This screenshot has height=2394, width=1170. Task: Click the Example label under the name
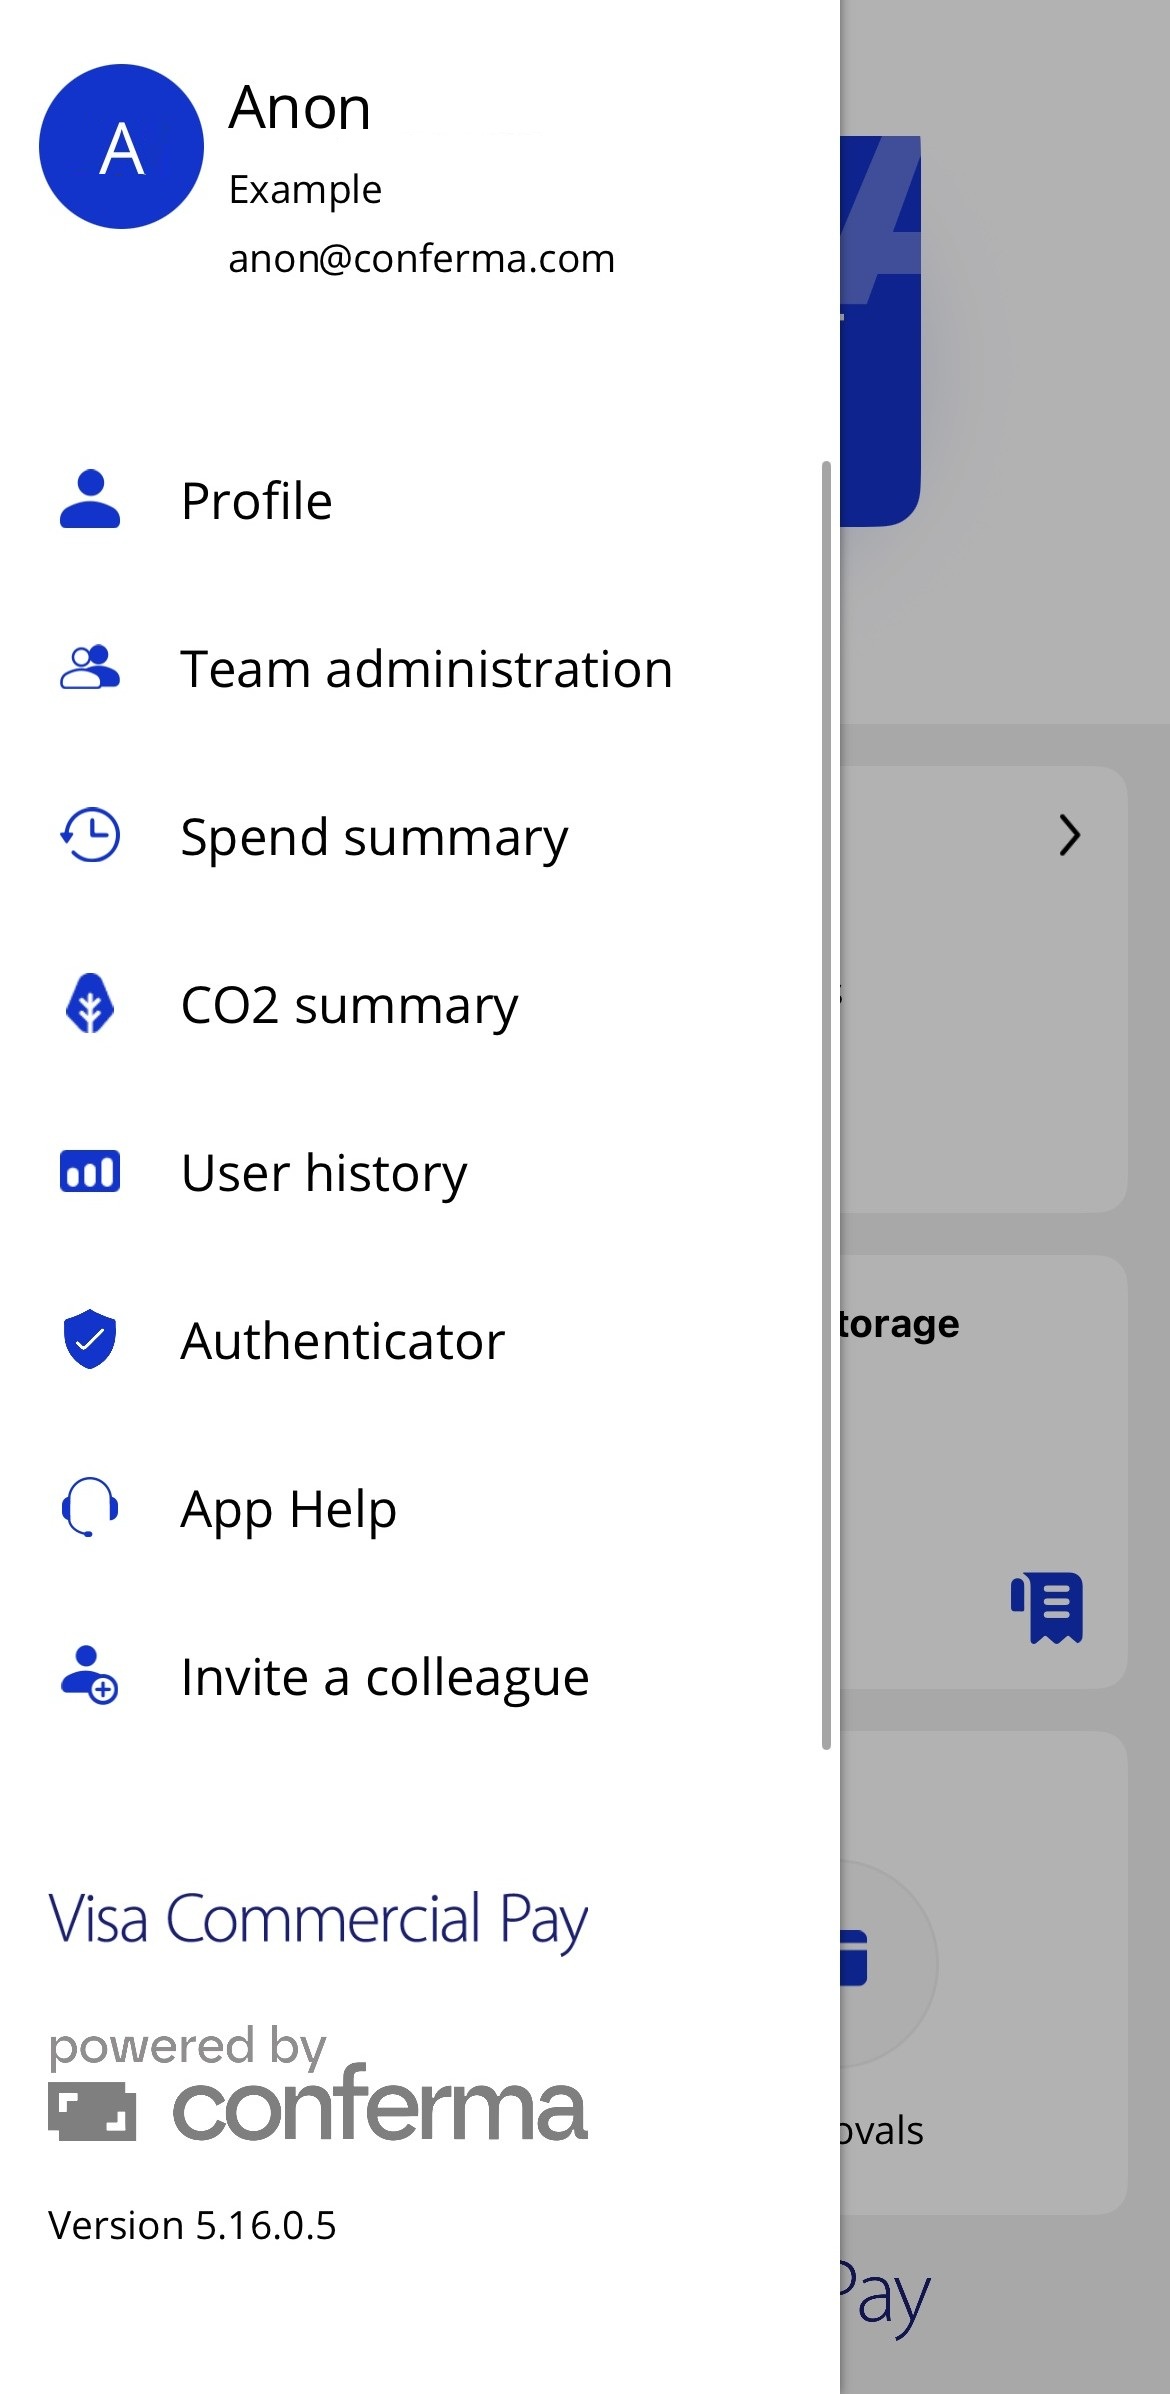305,190
